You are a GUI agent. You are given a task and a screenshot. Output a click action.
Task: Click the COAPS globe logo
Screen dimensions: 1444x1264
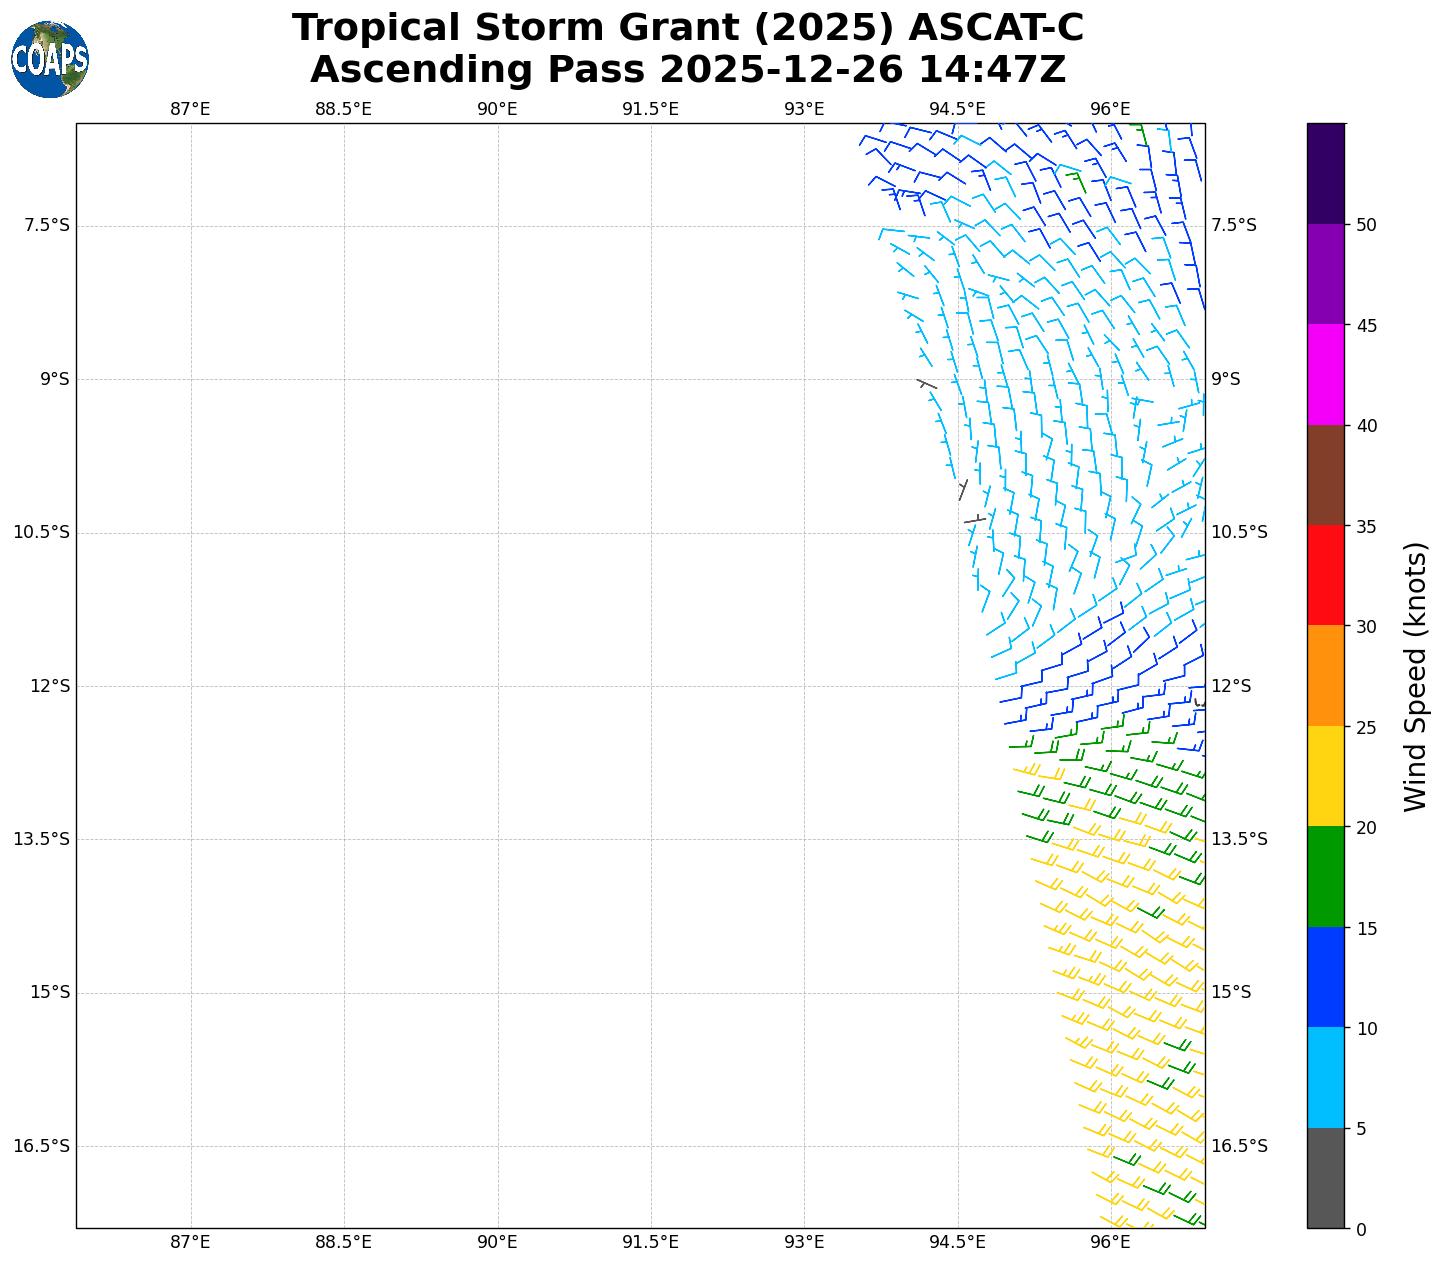(x=50, y=60)
